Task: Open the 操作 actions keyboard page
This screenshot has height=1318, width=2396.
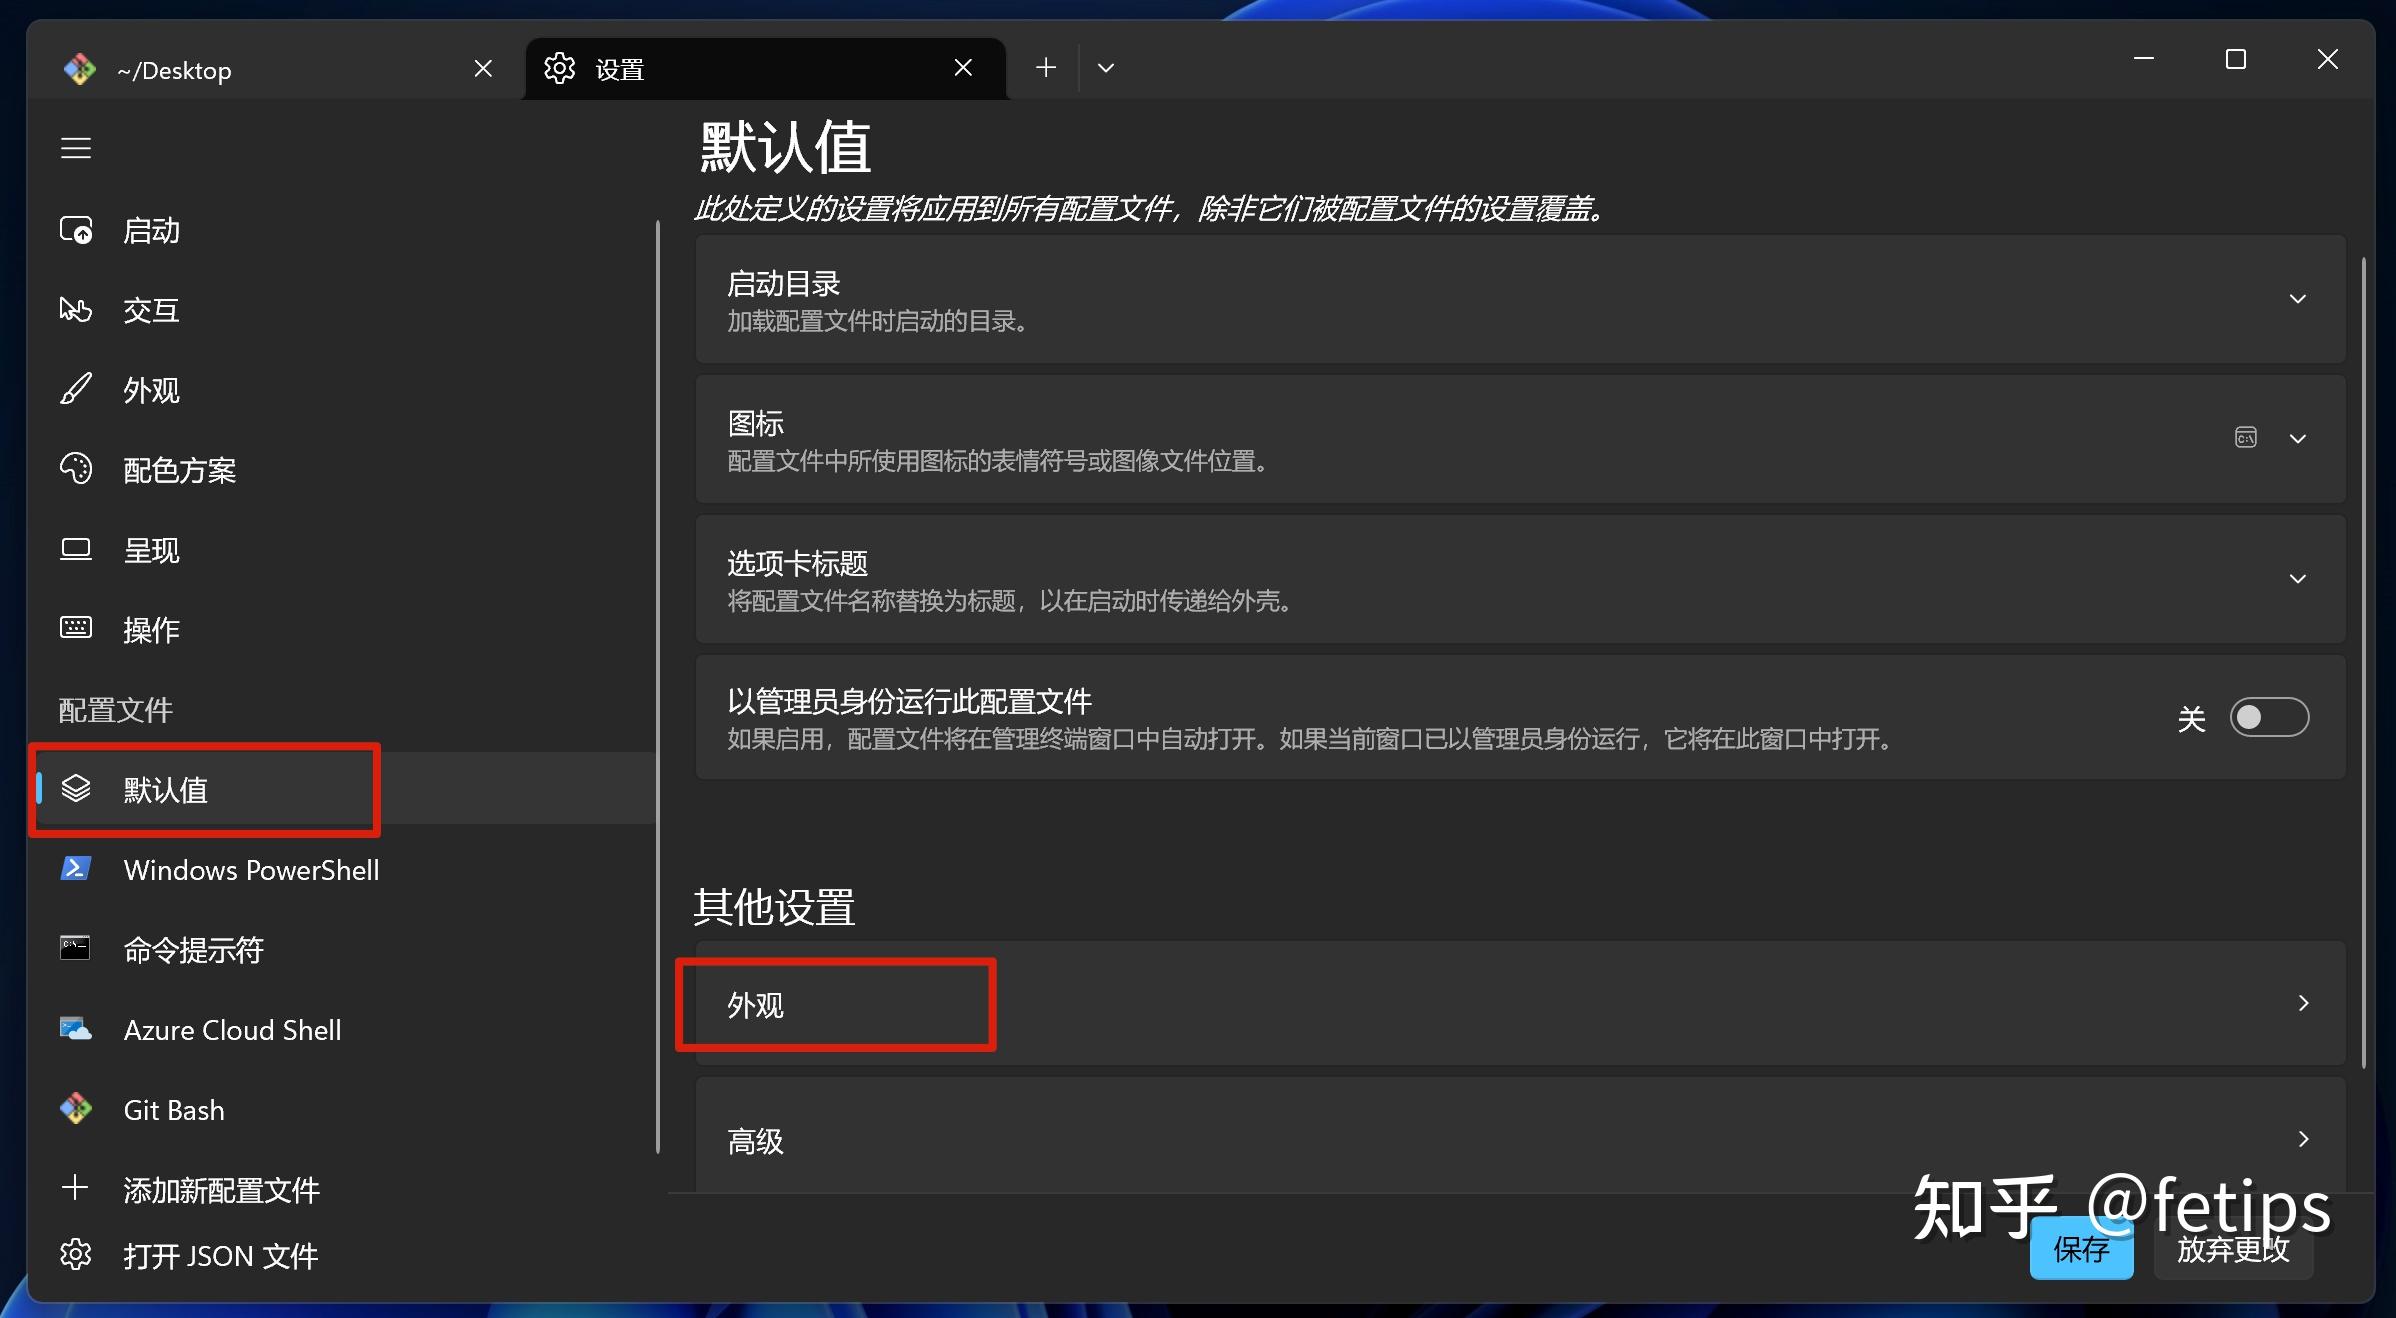Action: [x=150, y=630]
